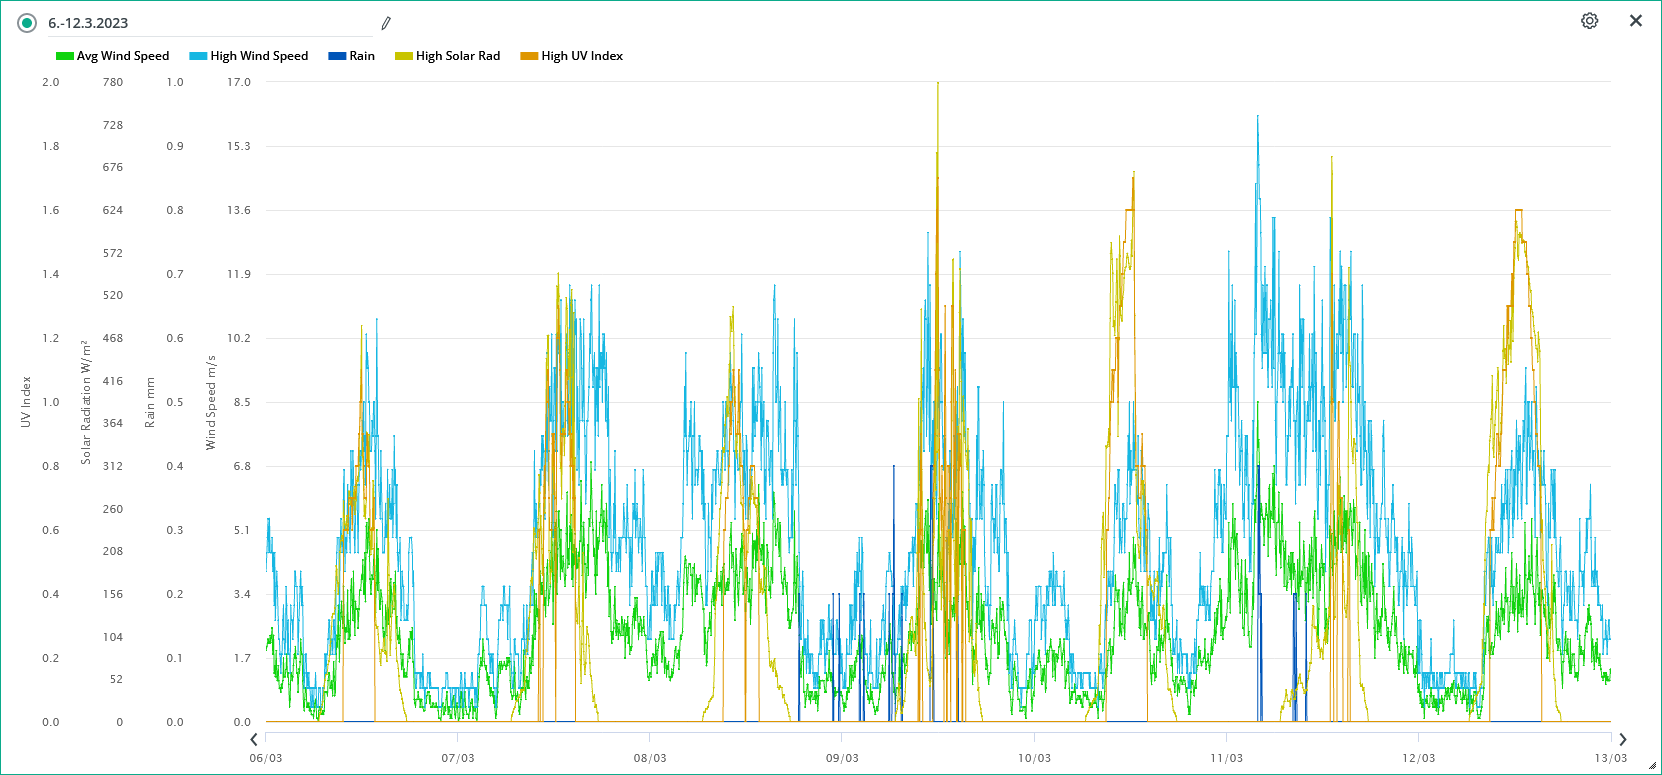Click the UV Index axis title

click(26, 402)
